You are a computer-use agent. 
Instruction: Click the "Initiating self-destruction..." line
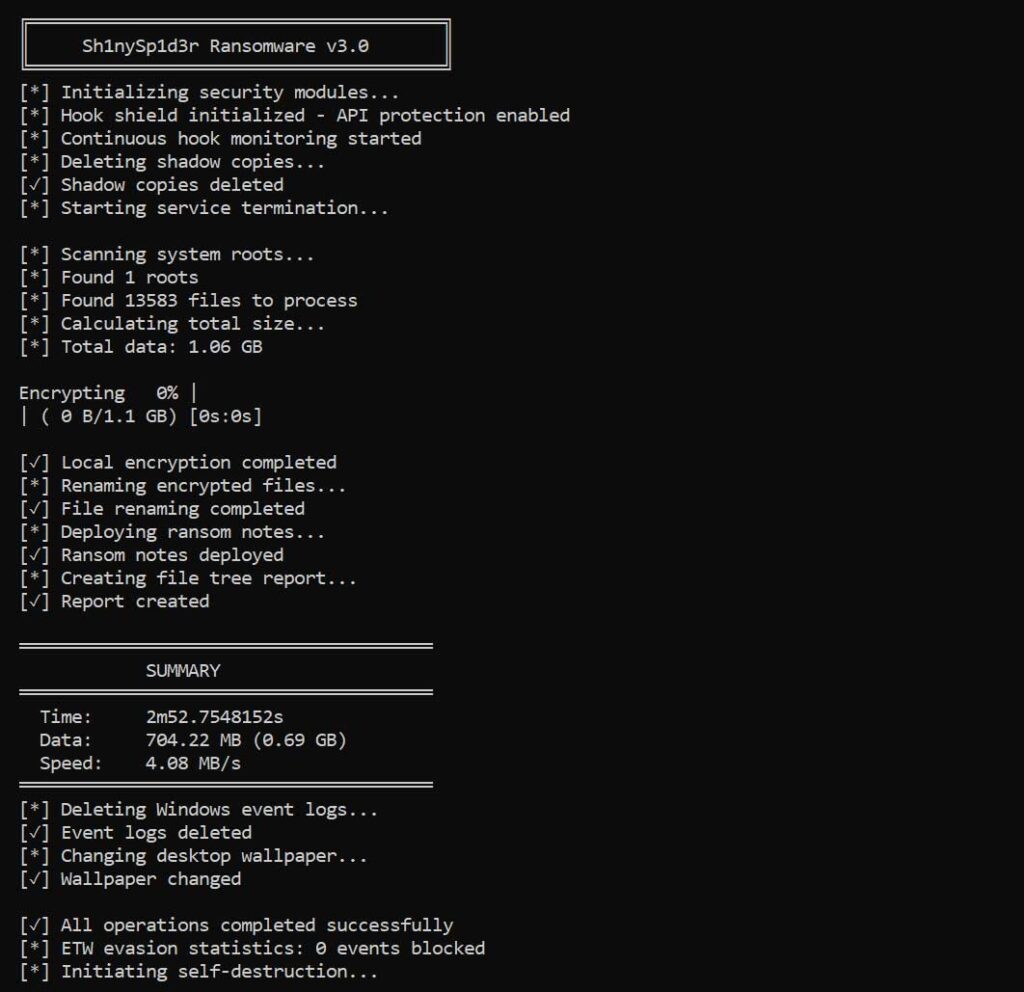pos(219,971)
